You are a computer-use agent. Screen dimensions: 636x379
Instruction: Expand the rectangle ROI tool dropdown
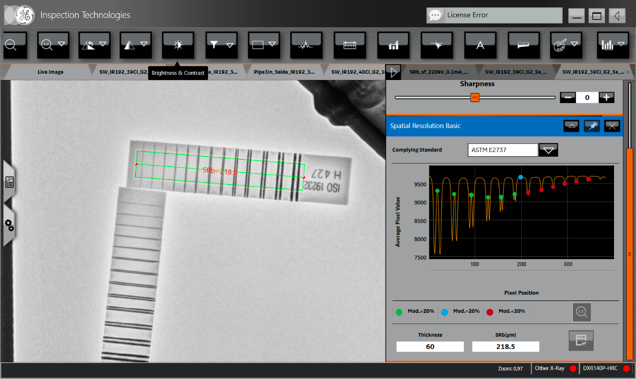(x=272, y=44)
